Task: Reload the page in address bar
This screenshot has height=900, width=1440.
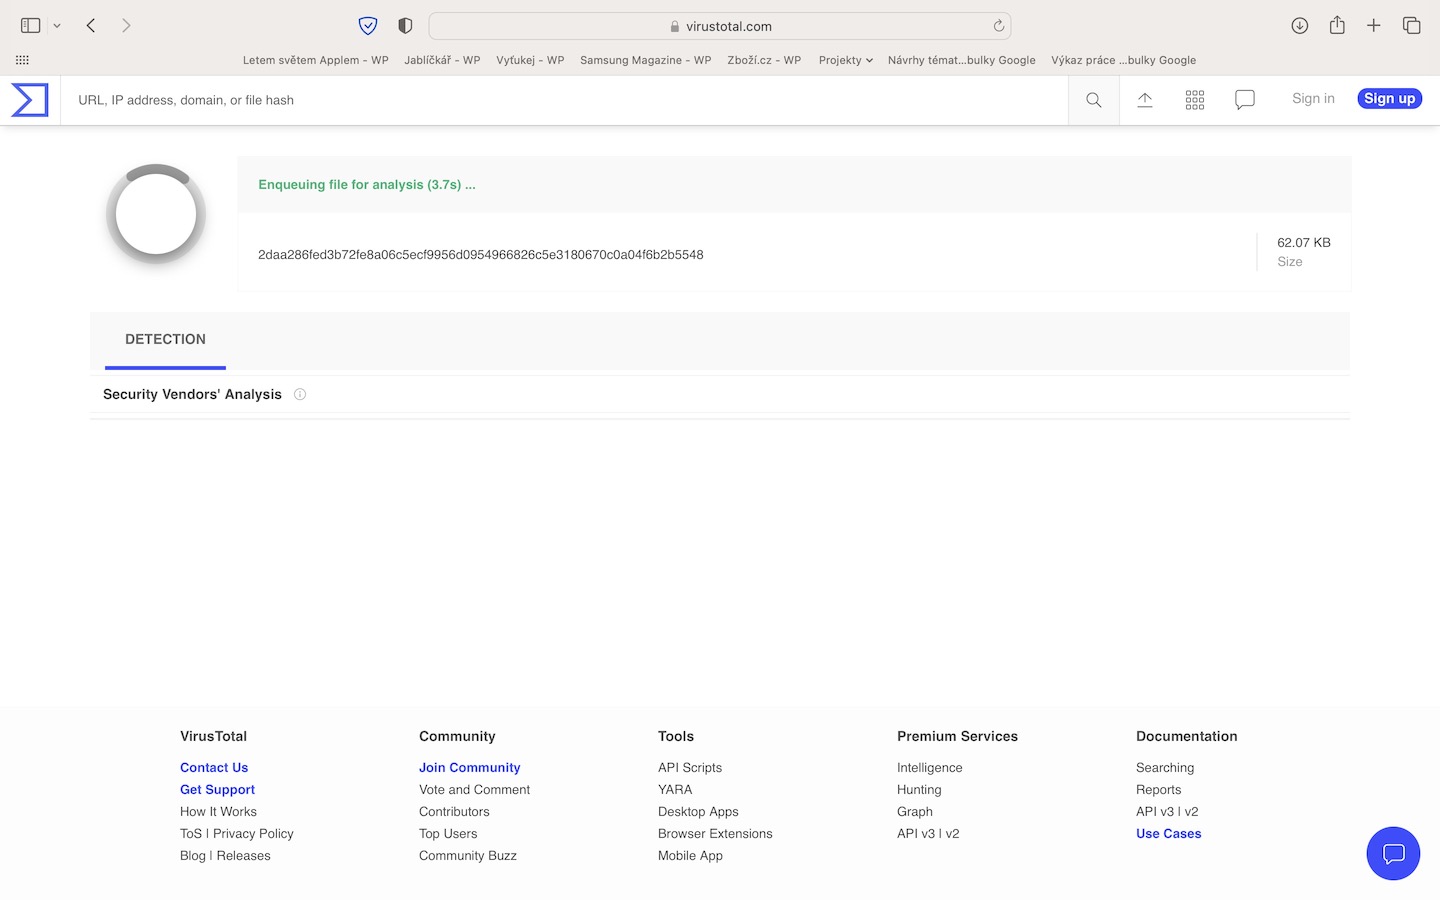Action: tap(998, 26)
